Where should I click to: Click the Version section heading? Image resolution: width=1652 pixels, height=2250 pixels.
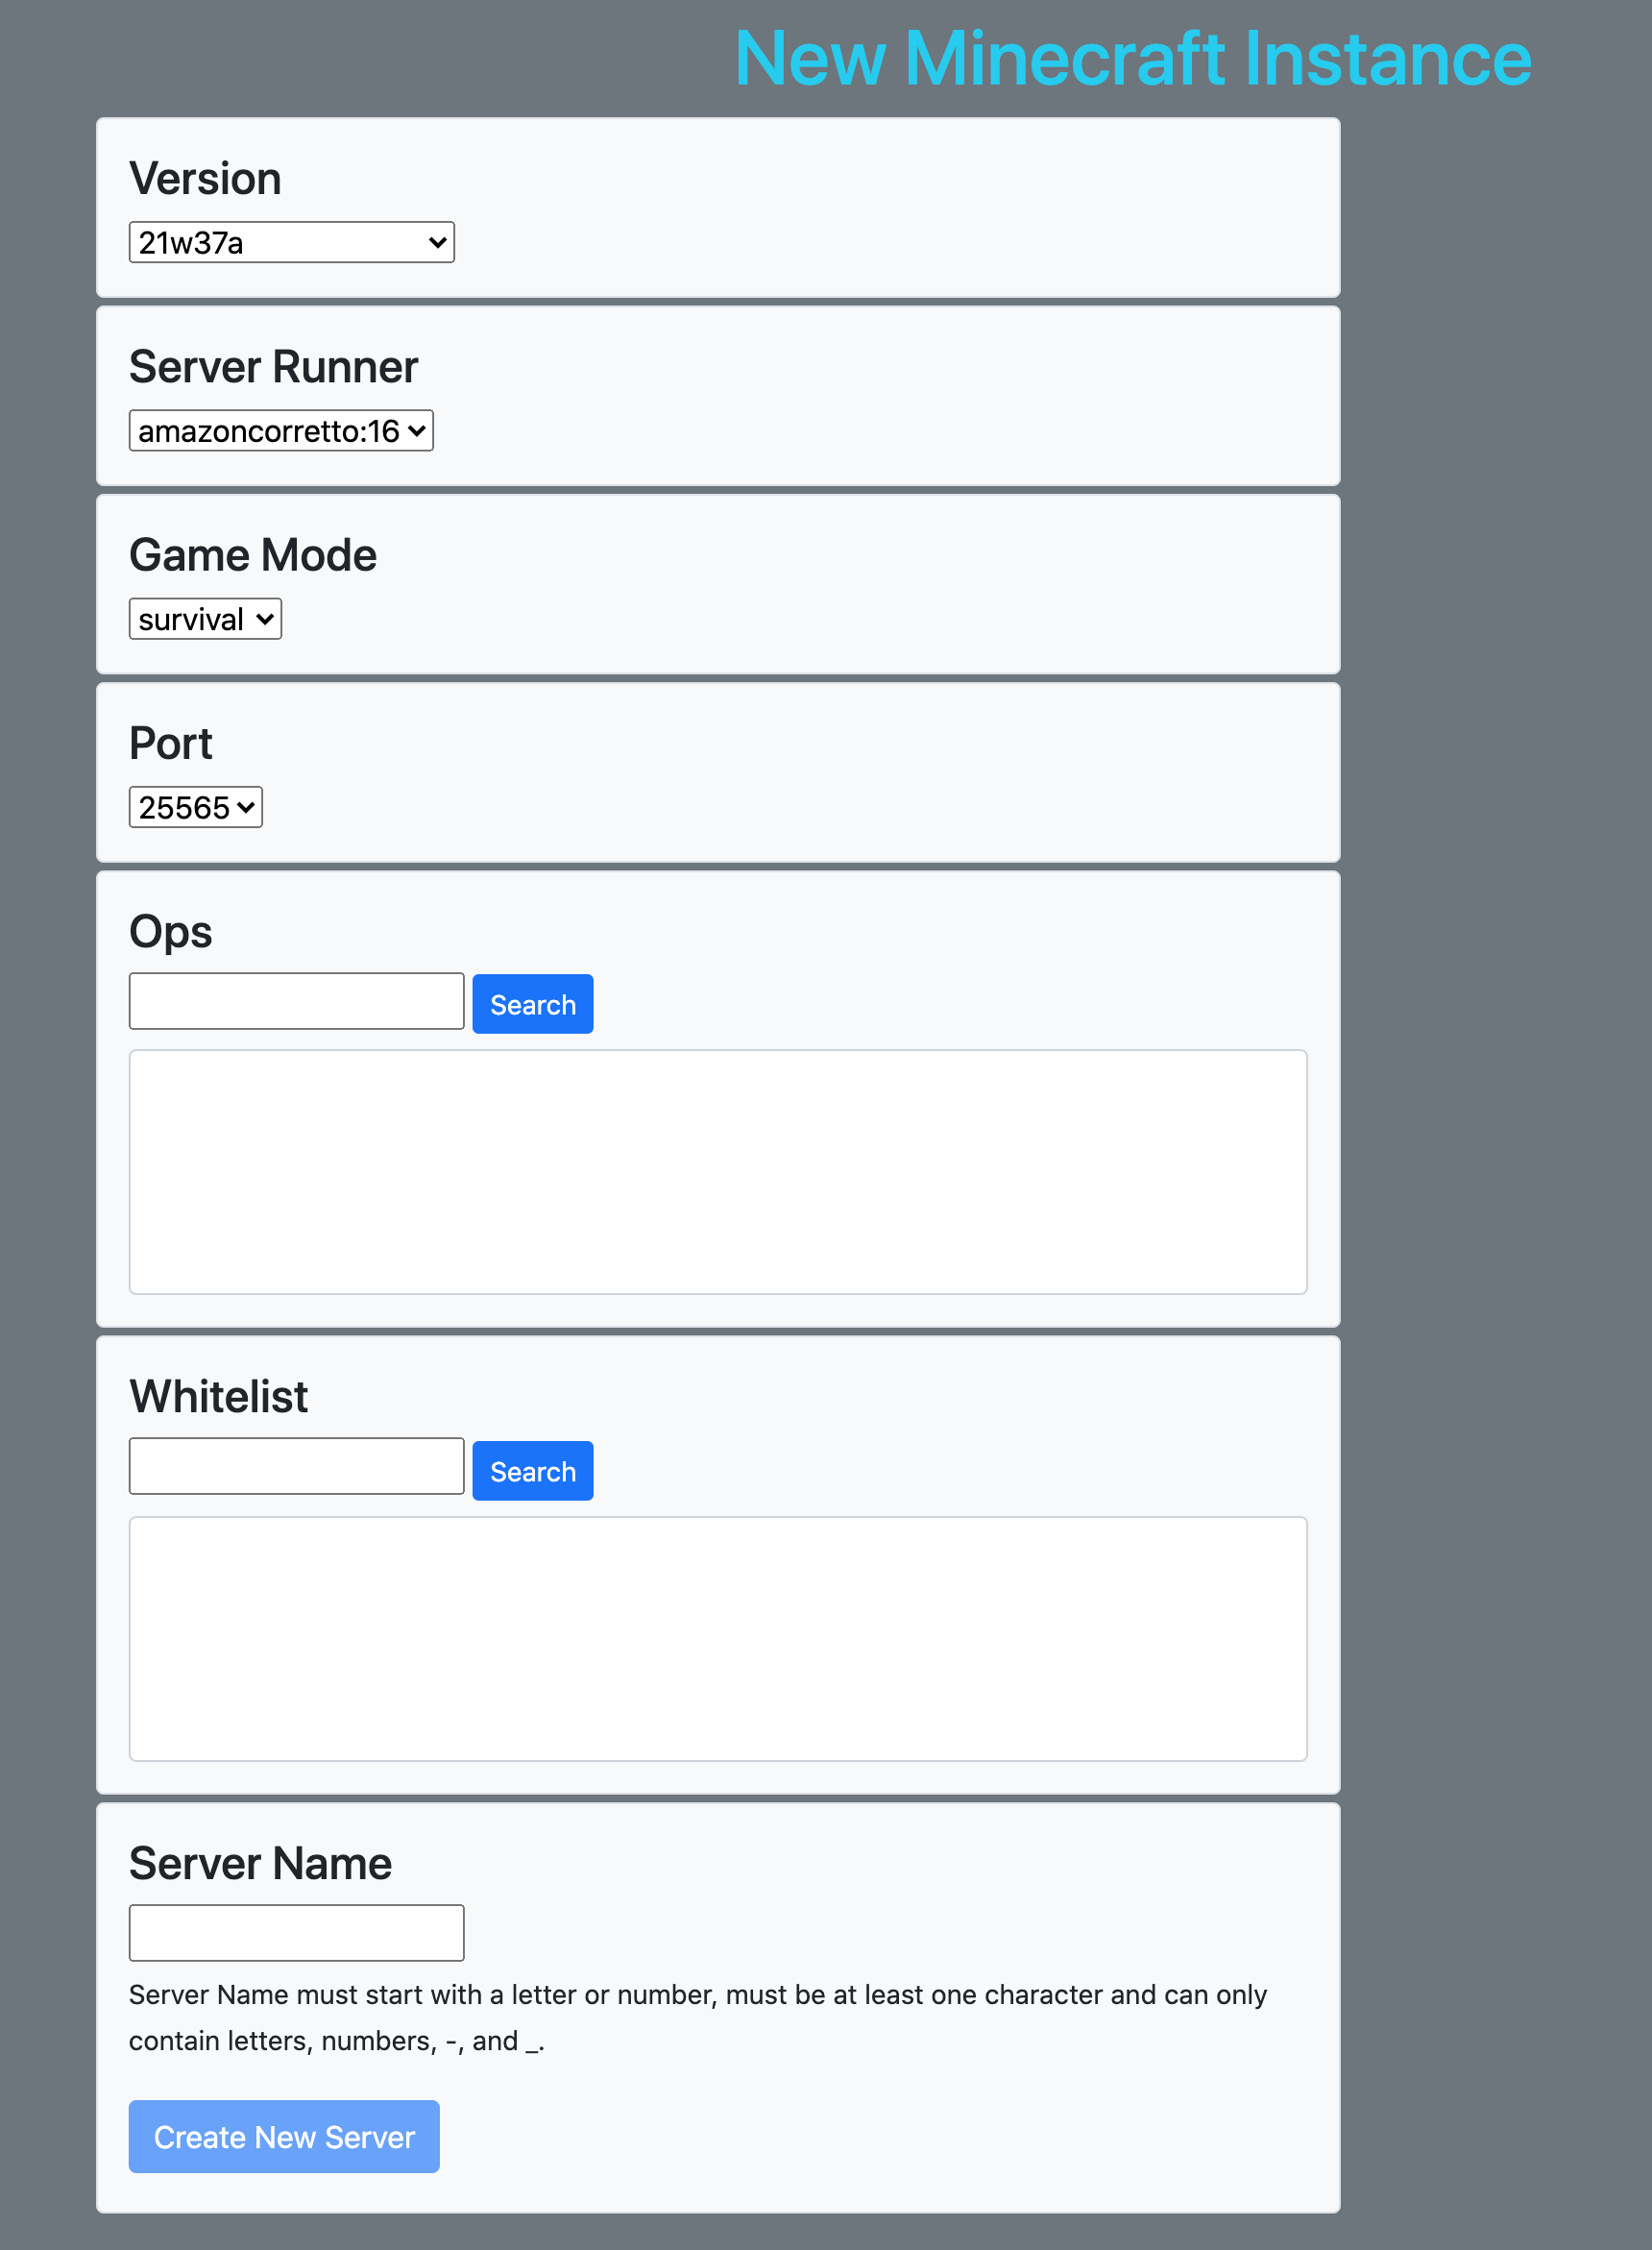click(x=205, y=179)
